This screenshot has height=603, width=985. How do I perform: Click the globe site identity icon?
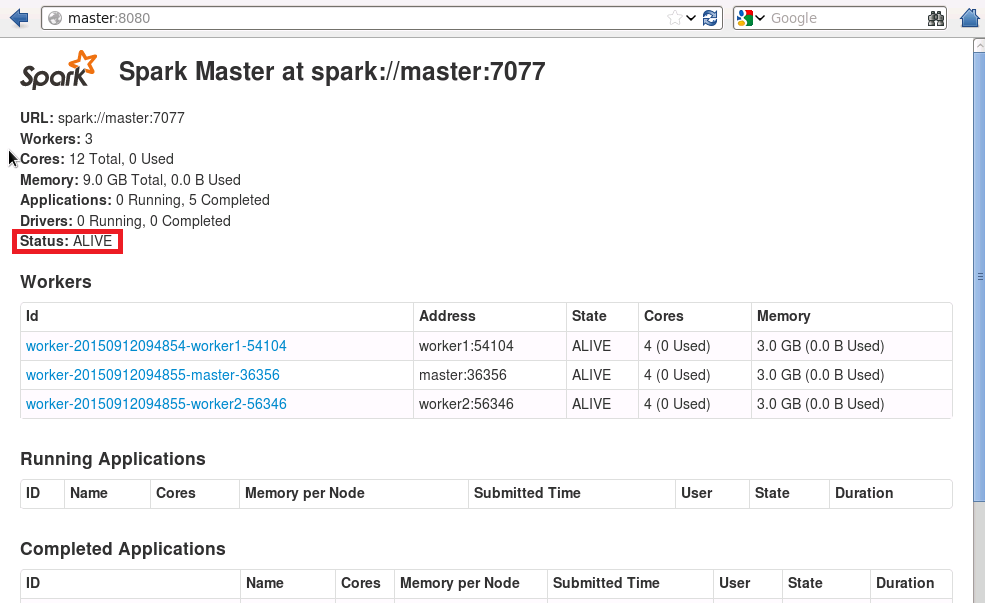pos(55,18)
